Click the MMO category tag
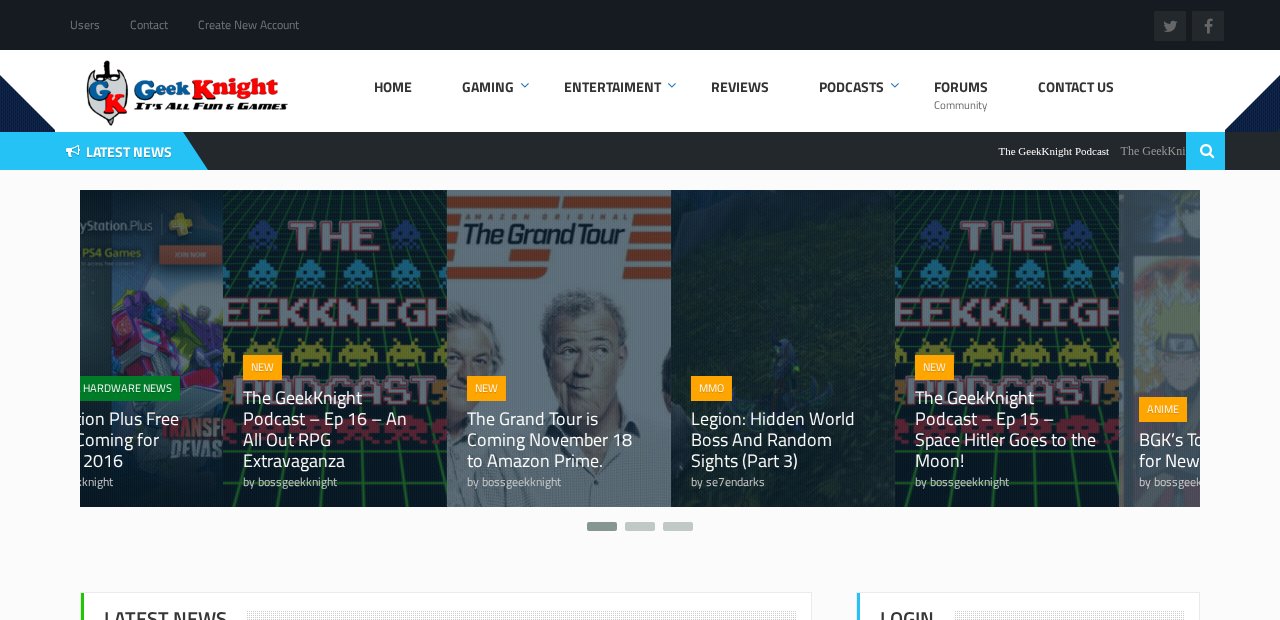The image size is (1280, 620). point(711,388)
